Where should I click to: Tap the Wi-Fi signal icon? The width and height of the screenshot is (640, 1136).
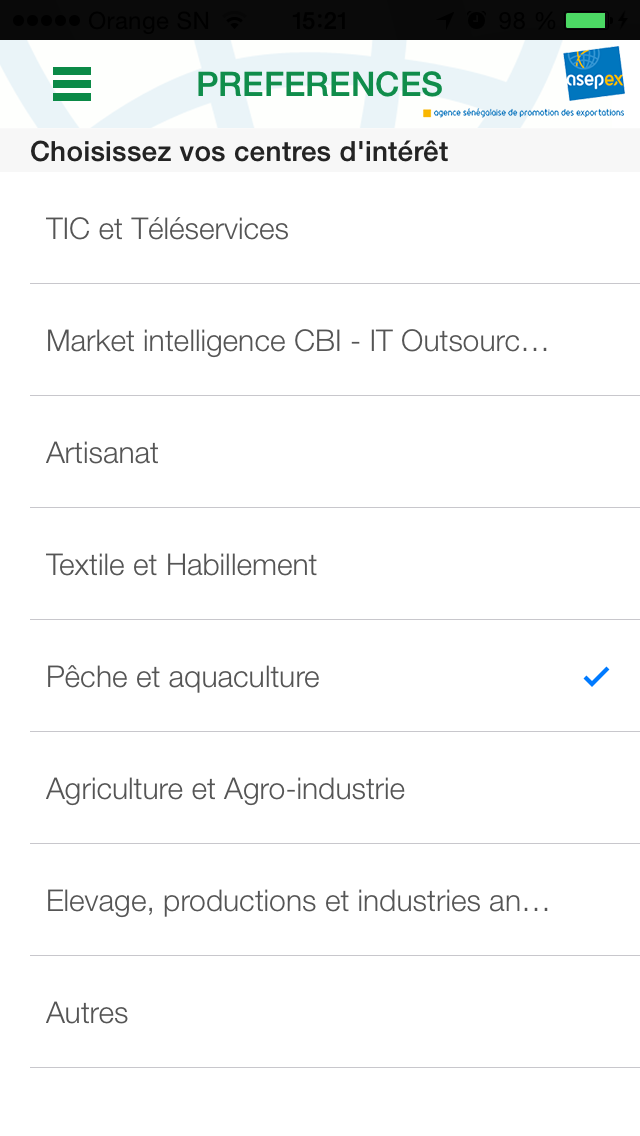point(234,20)
